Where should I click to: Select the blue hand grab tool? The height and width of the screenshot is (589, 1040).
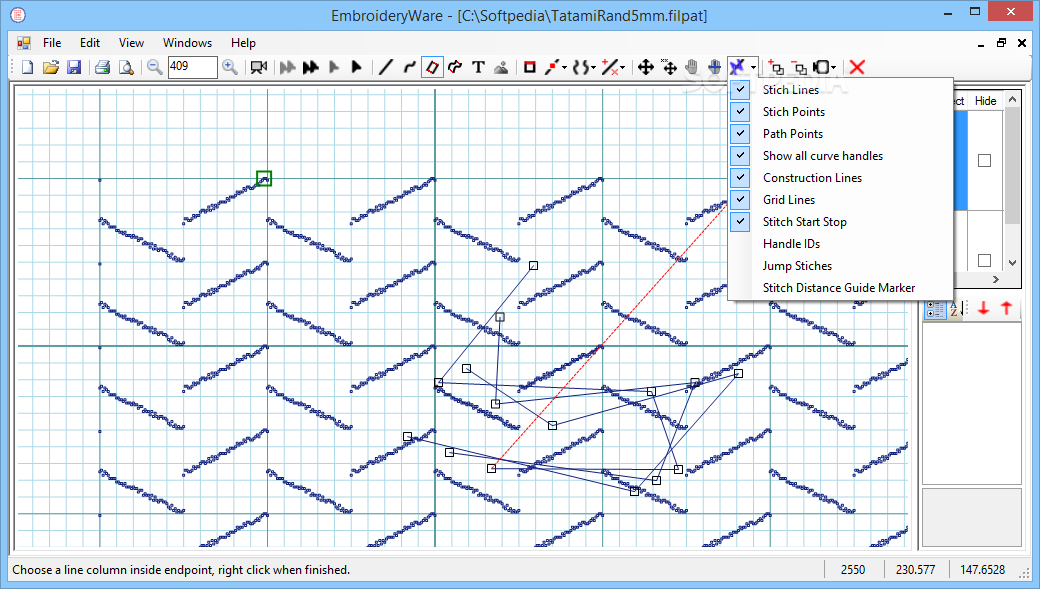[714, 67]
